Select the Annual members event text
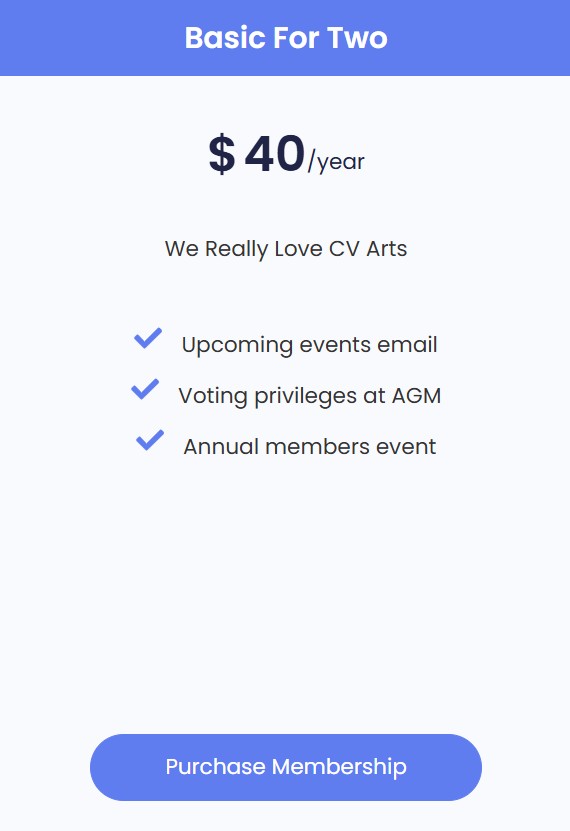 click(x=309, y=446)
